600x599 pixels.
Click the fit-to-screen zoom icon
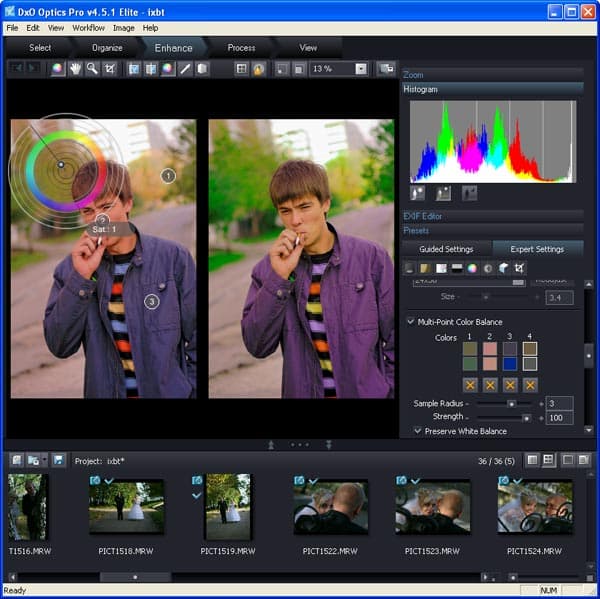[282, 69]
